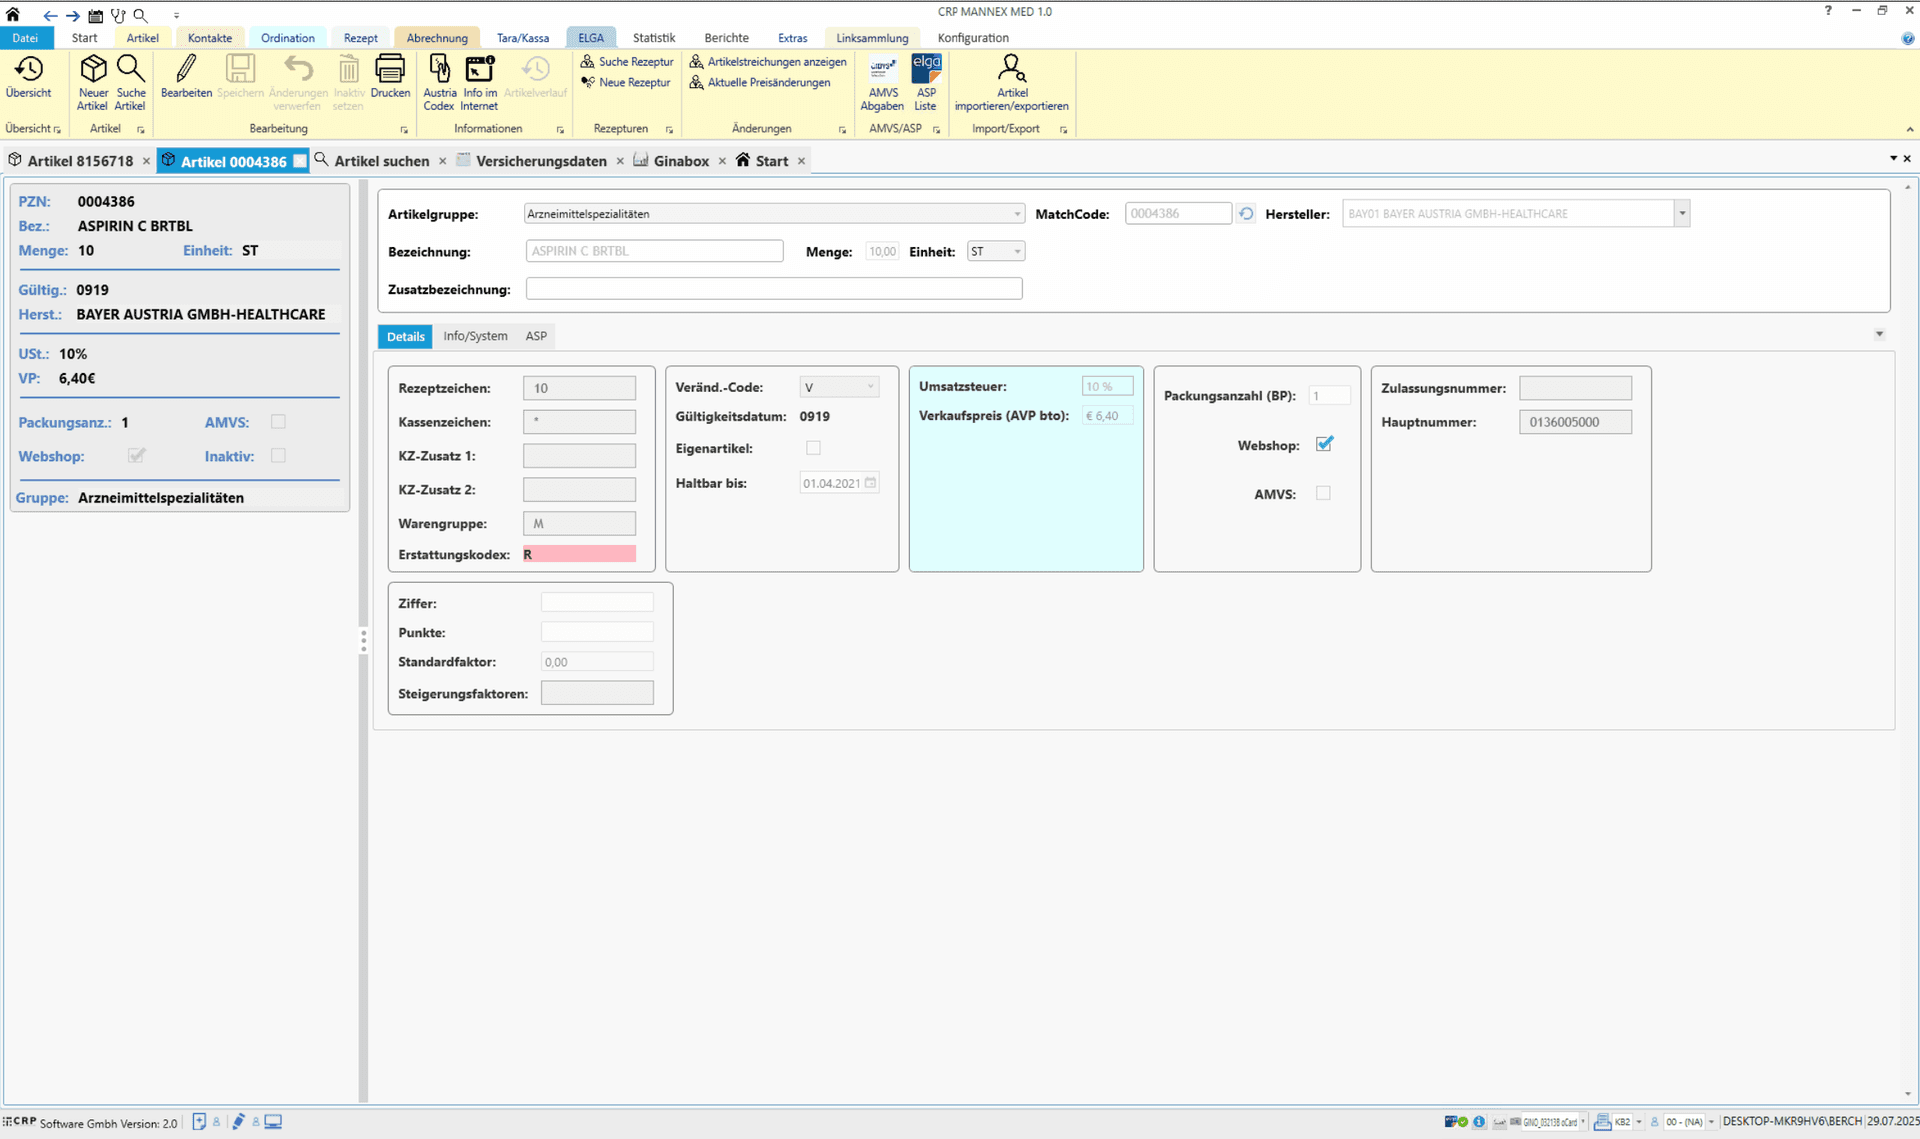This screenshot has height=1139, width=1920.
Task: Open the Hersteller dropdown
Action: (x=1682, y=213)
